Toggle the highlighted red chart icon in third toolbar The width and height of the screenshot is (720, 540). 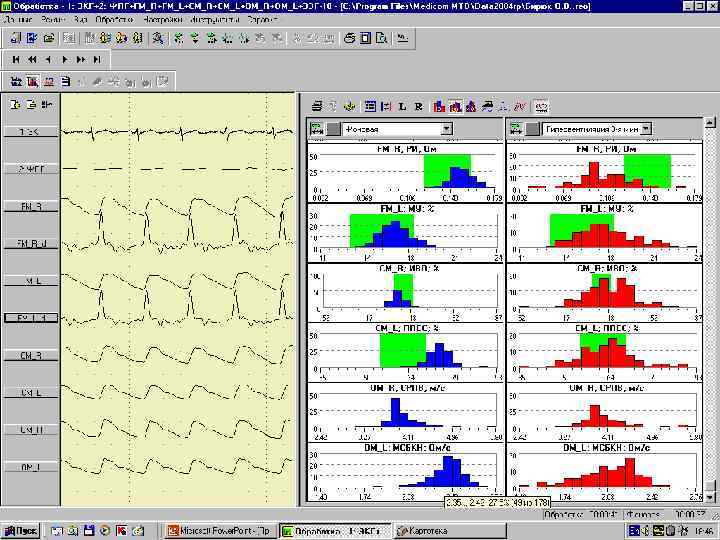click(x=32, y=82)
